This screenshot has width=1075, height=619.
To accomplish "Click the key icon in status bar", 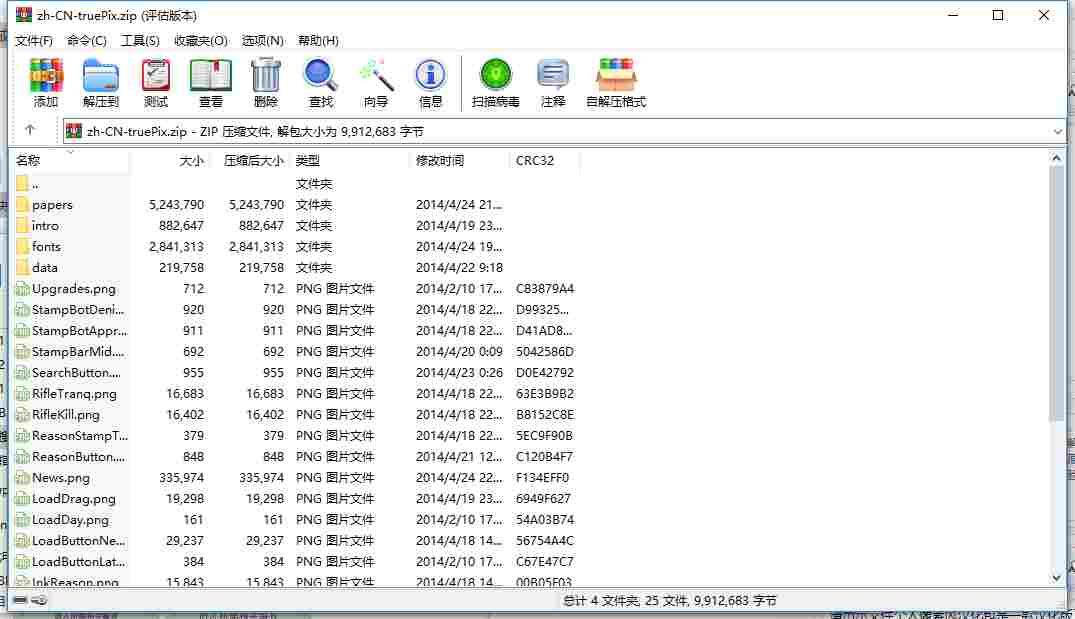I will click(x=40, y=600).
